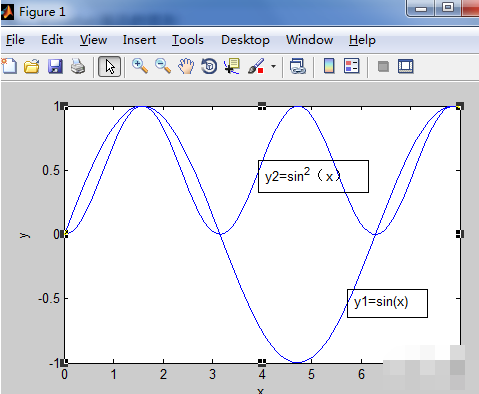Click the Link Plot icon
Image resolution: width=479 pixels, height=394 pixels.
click(x=298, y=66)
